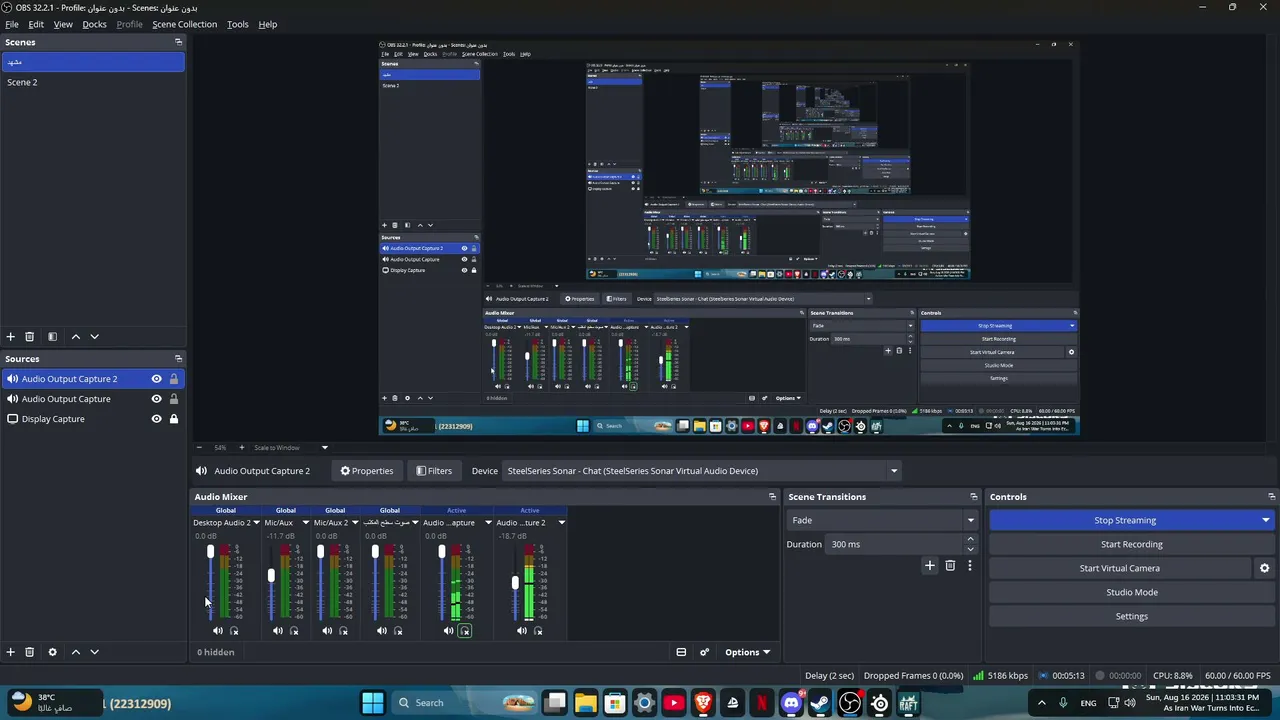Open the Docks menu

pos(94,24)
